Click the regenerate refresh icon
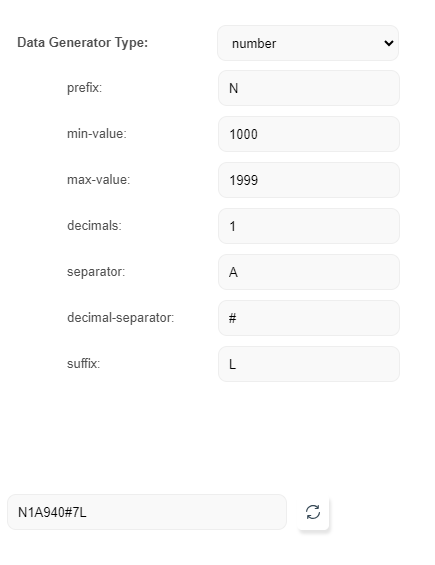This screenshot has height=565, width=435. coord(313,512)
